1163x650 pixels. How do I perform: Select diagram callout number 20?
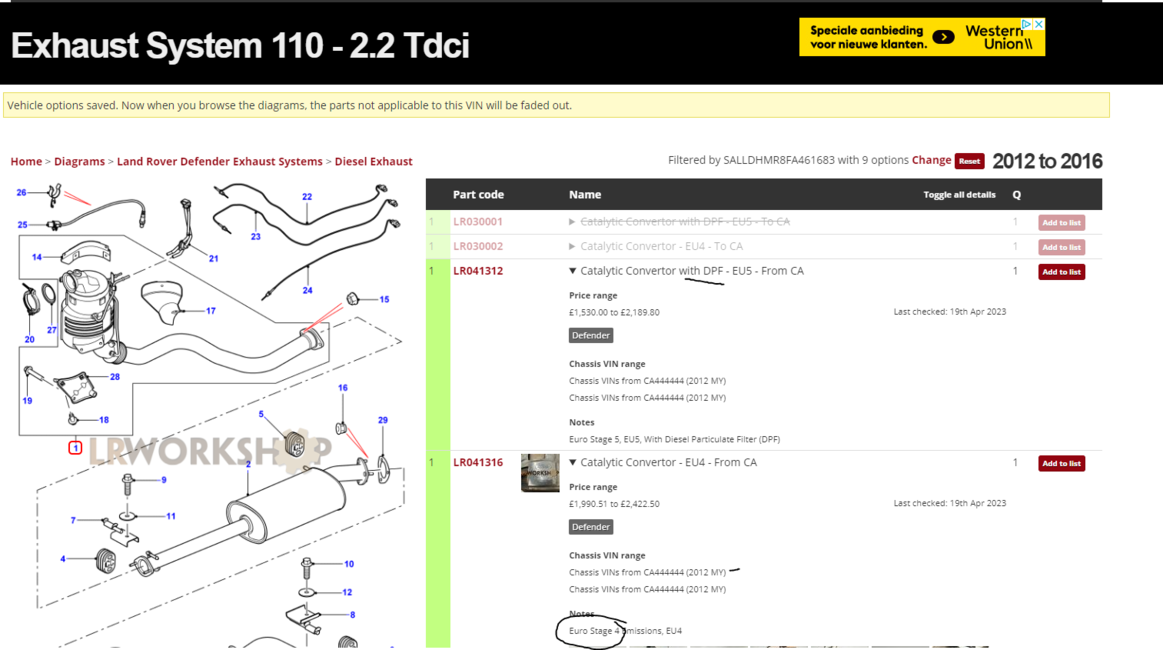(x=30, y=340)
